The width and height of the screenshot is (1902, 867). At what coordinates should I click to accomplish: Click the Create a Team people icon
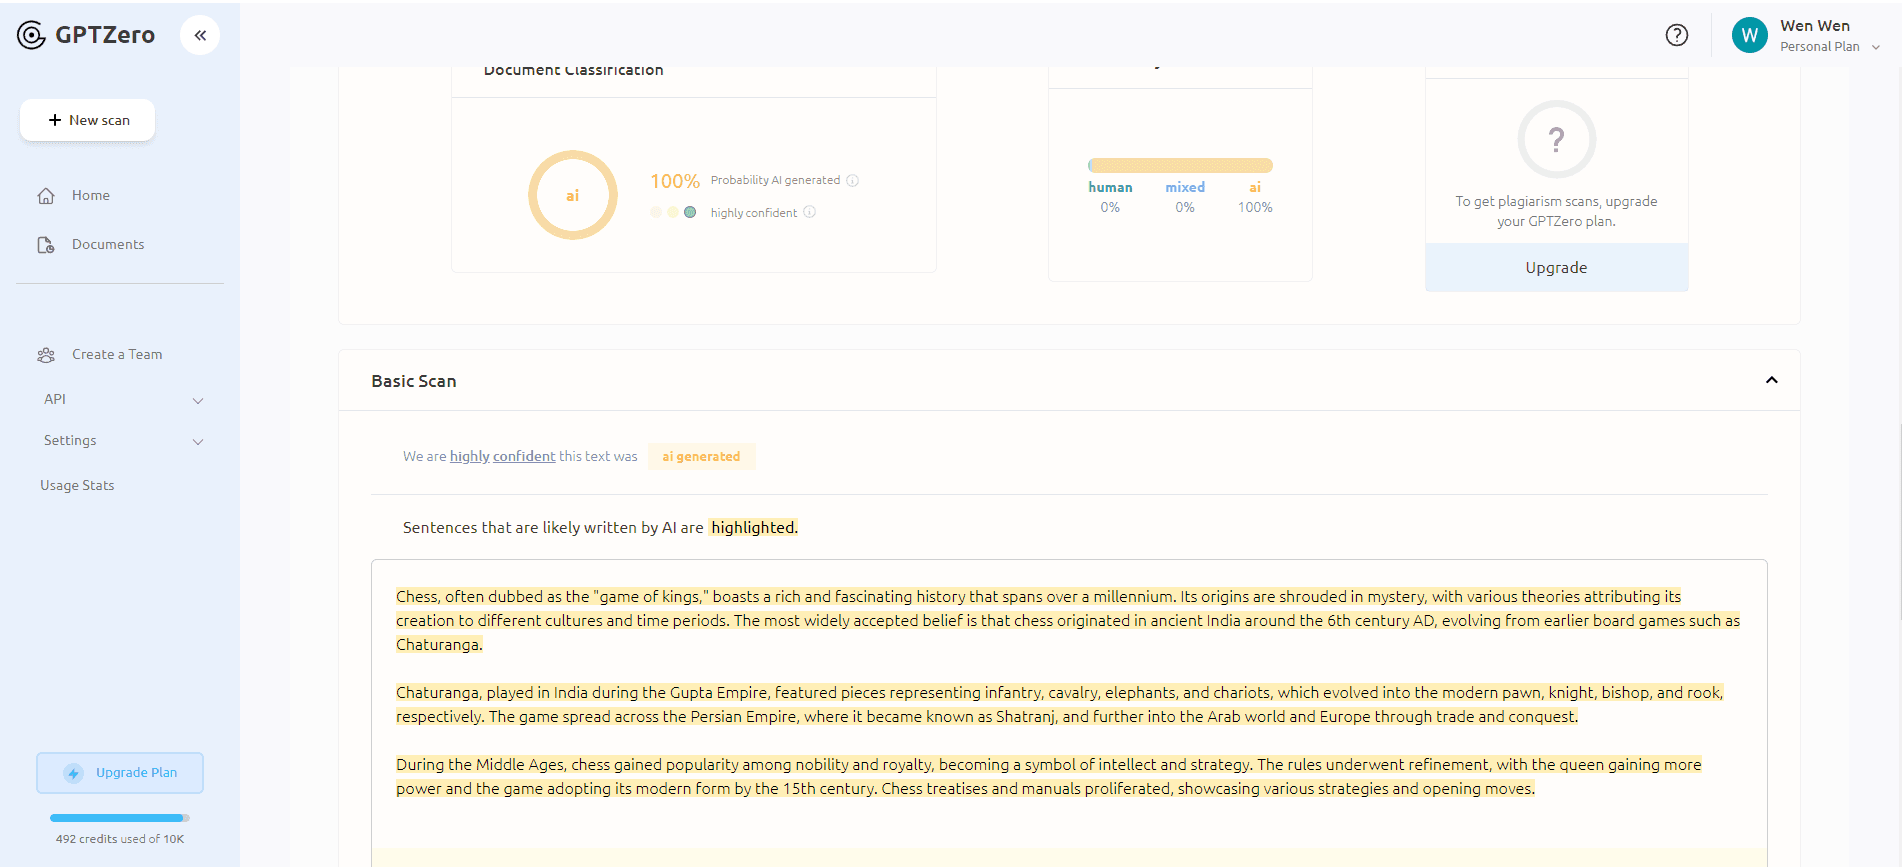coord(46,355)
